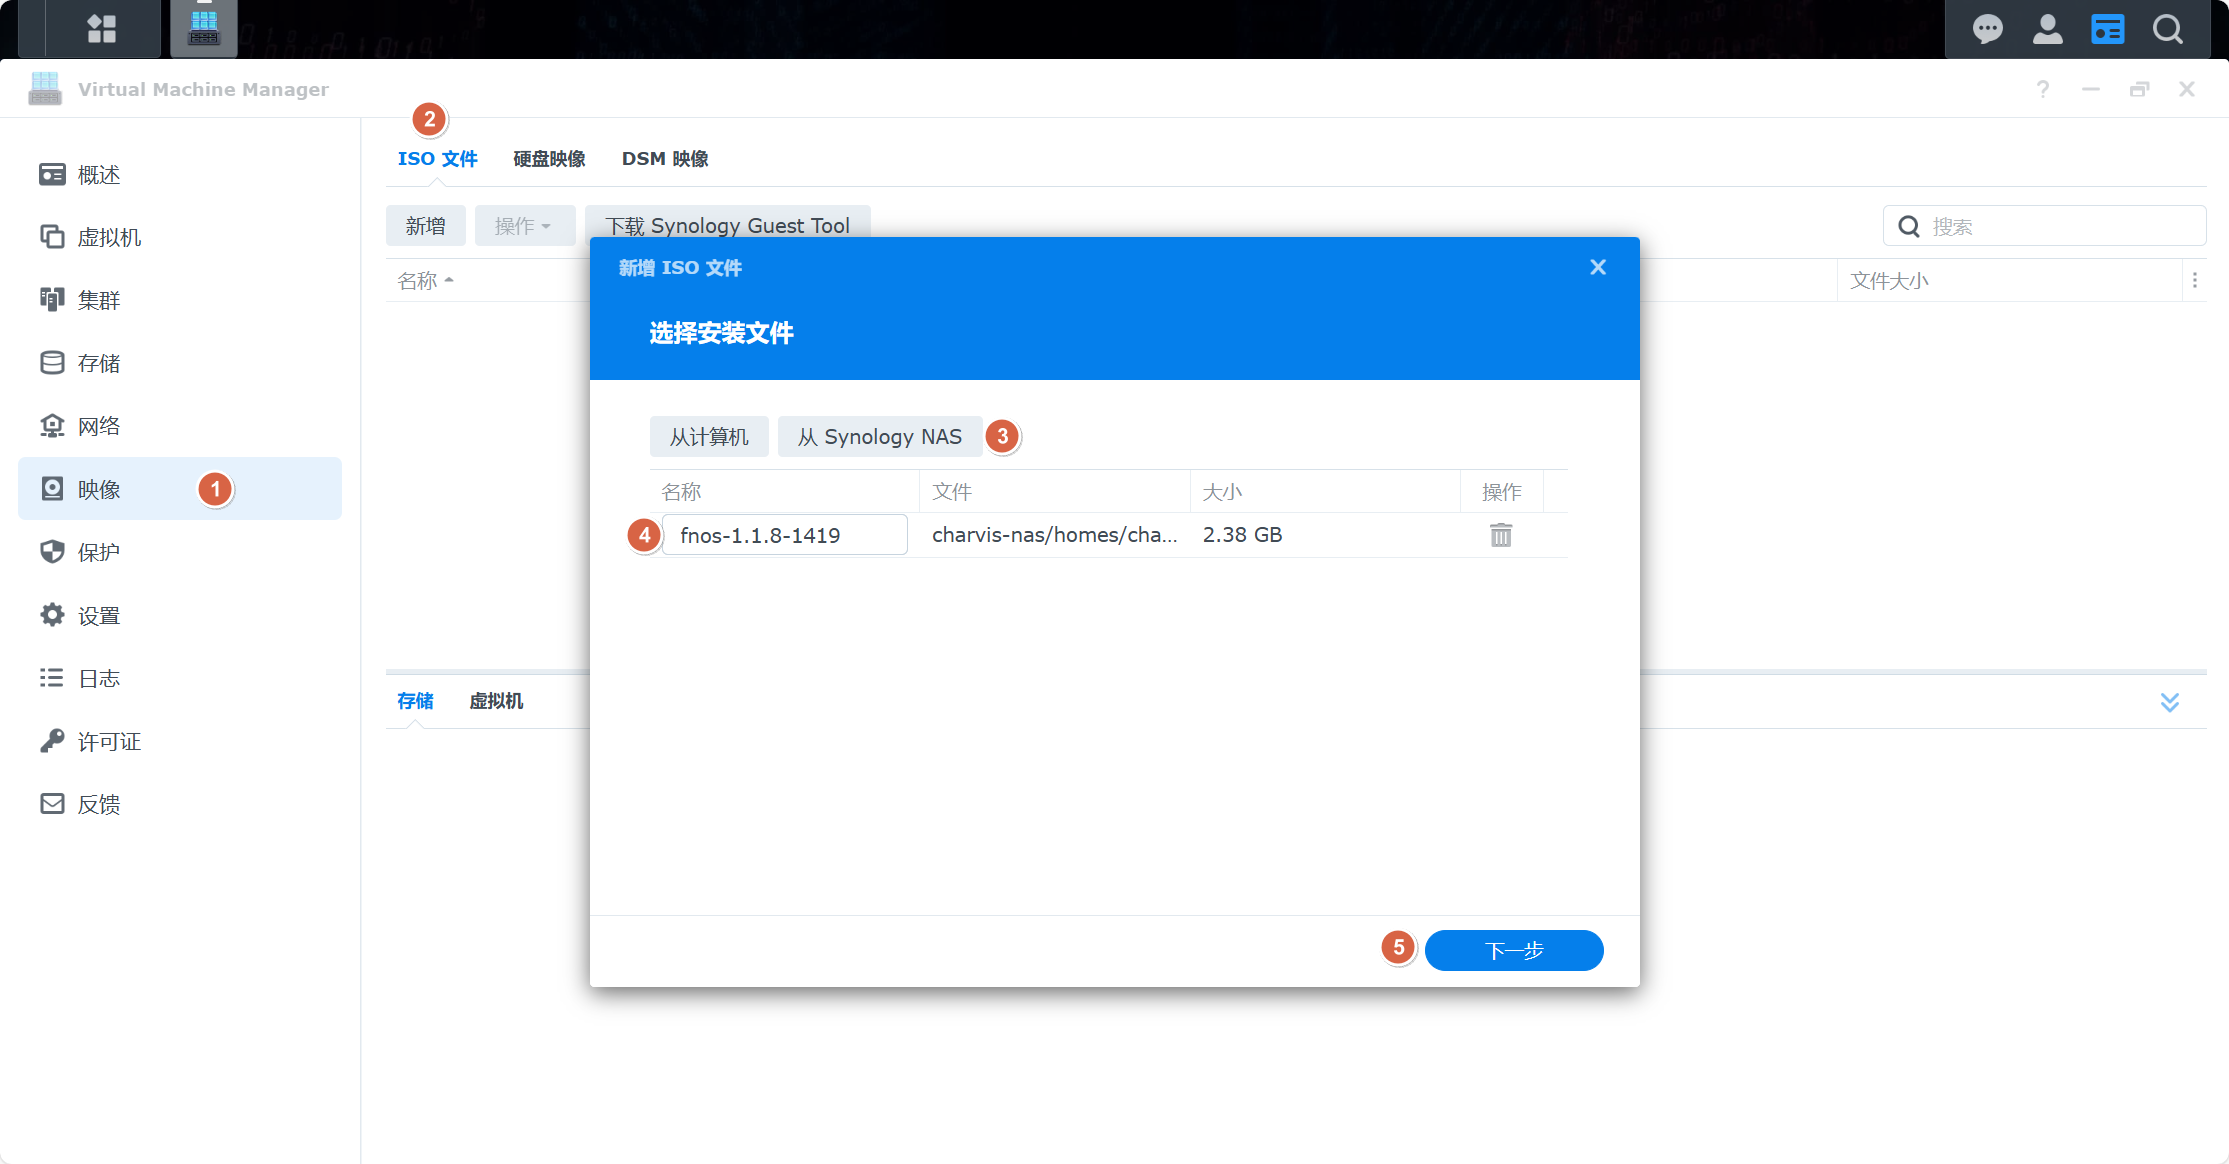Collapse the bottom details panel chevron
Screen dimensions: 2229x1164
[2169, 702]
